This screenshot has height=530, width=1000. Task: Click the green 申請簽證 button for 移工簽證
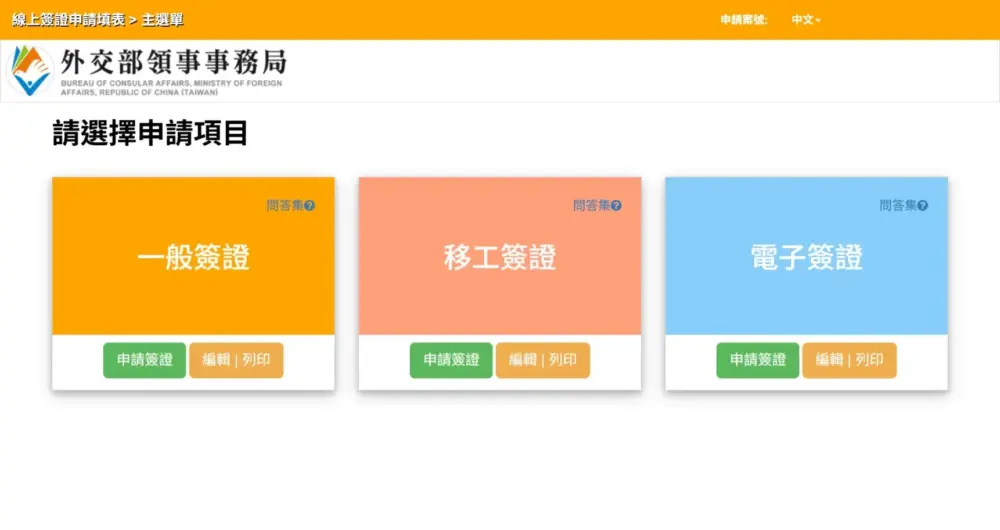(451, 360)
